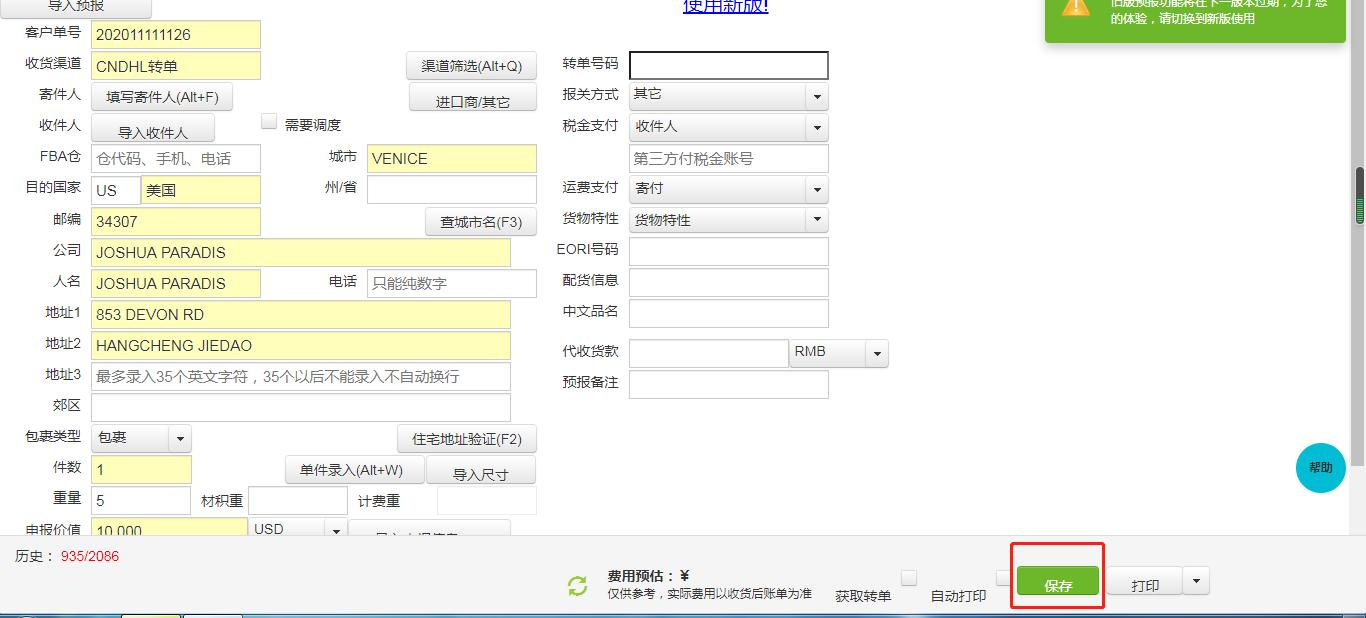1366x618 pixels.
Task: Click 单件录入(Alt+W) for piece entry
Action: point(354,469)
